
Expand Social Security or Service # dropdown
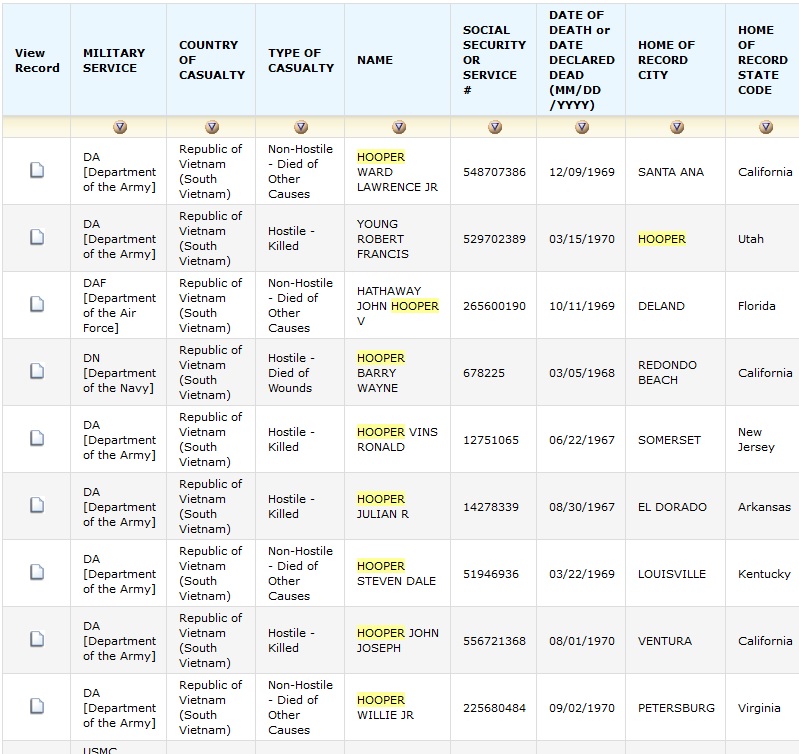pyautogui.click(x=495, y=128)
